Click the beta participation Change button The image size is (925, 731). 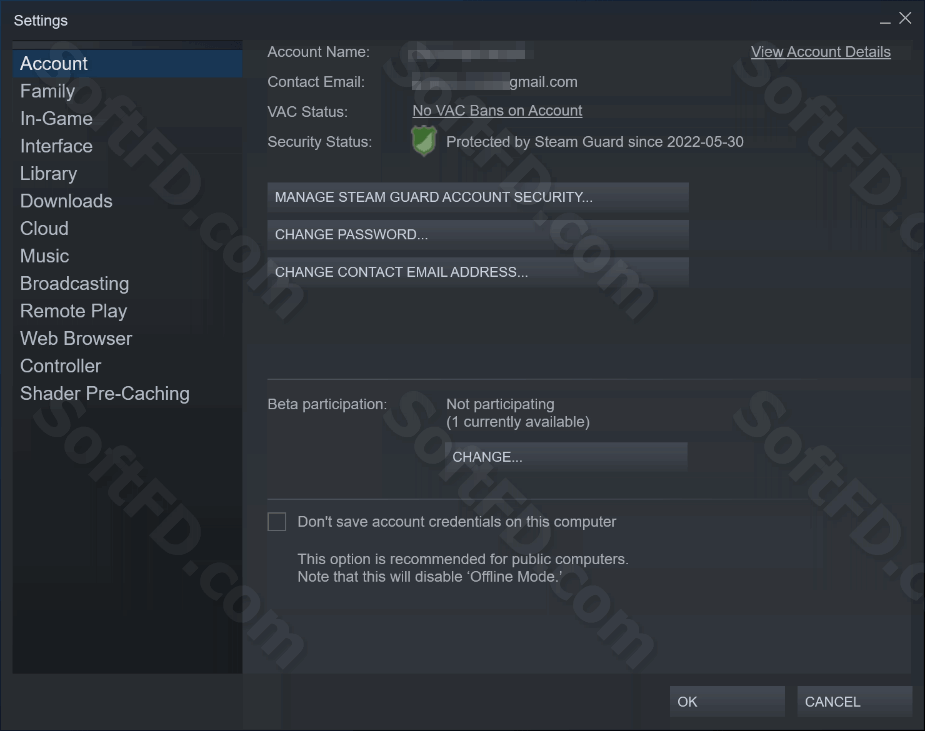pyautogui.click(x=566, y=457)
